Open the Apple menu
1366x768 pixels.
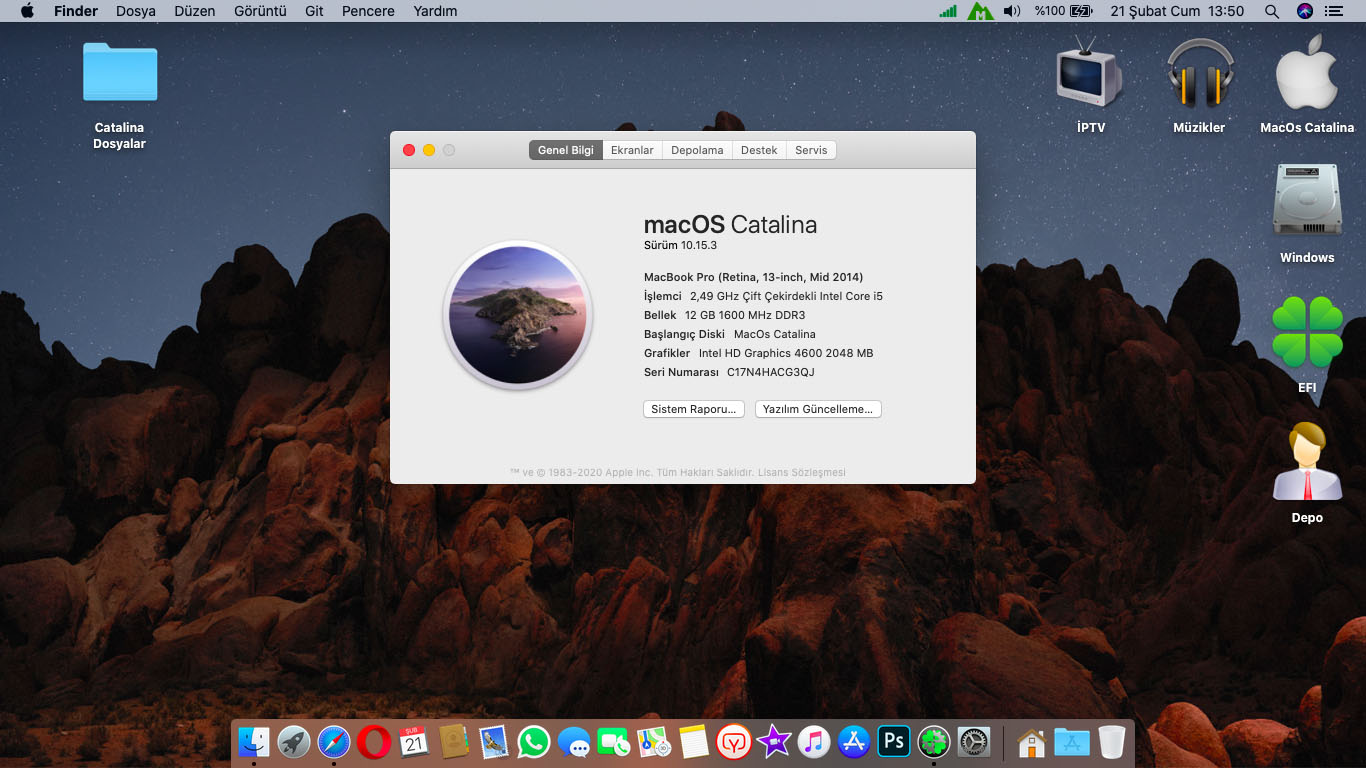point(27,11)
